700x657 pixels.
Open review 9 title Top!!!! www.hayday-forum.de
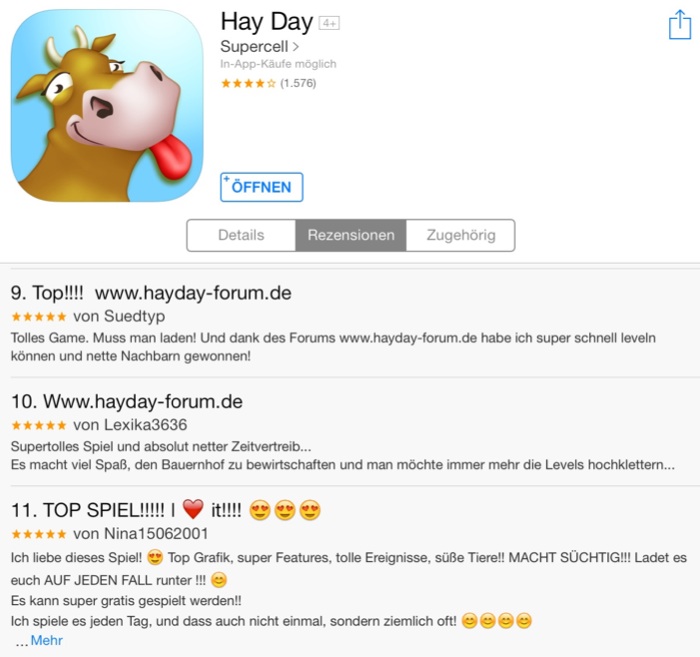[x=151, y=293]
